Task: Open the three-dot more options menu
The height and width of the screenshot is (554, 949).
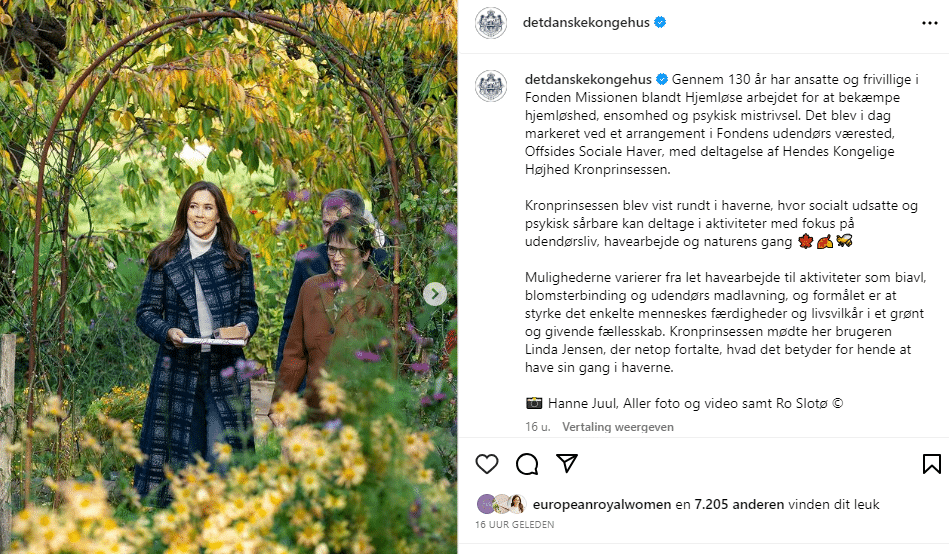Action: point(930,23)
